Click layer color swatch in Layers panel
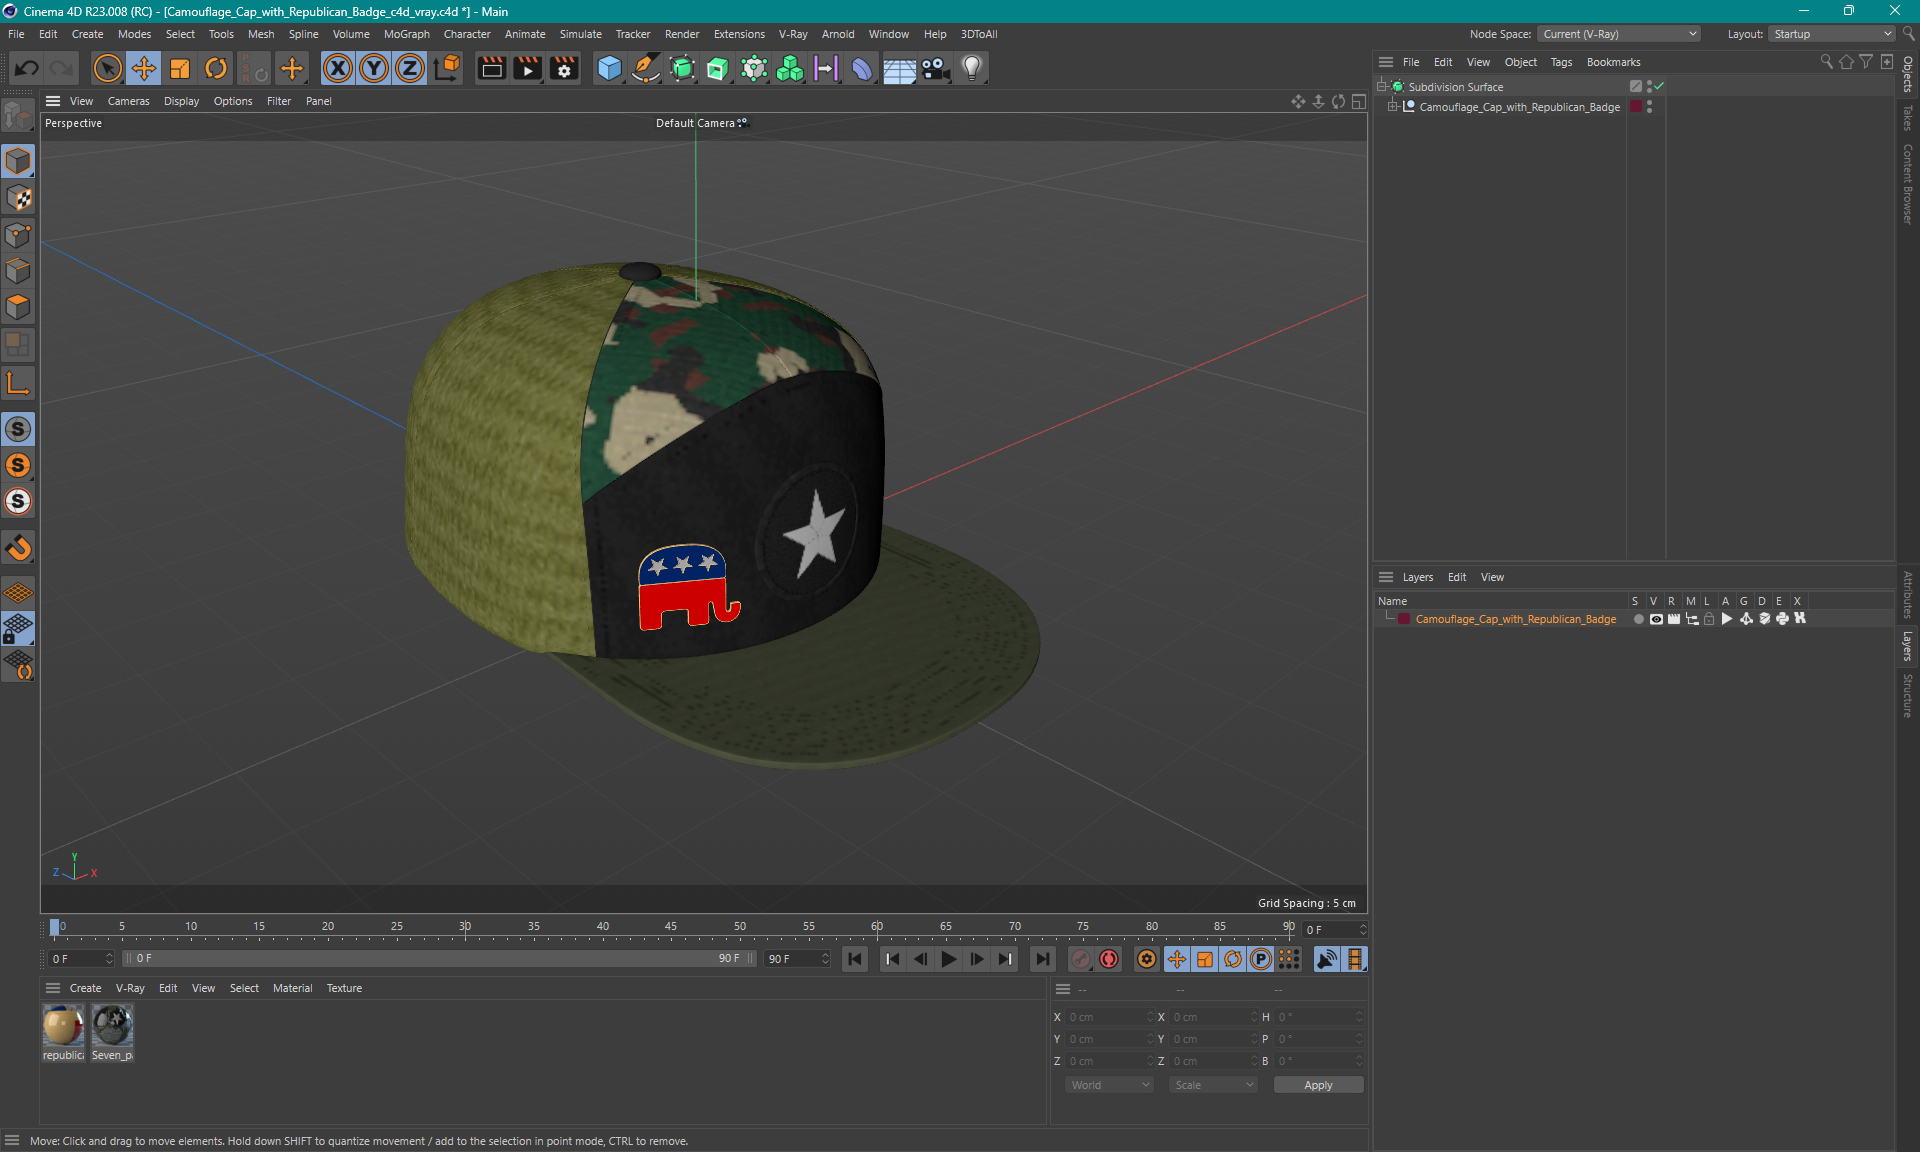Screen dimensions: 1920x1152 [1404, 619]
